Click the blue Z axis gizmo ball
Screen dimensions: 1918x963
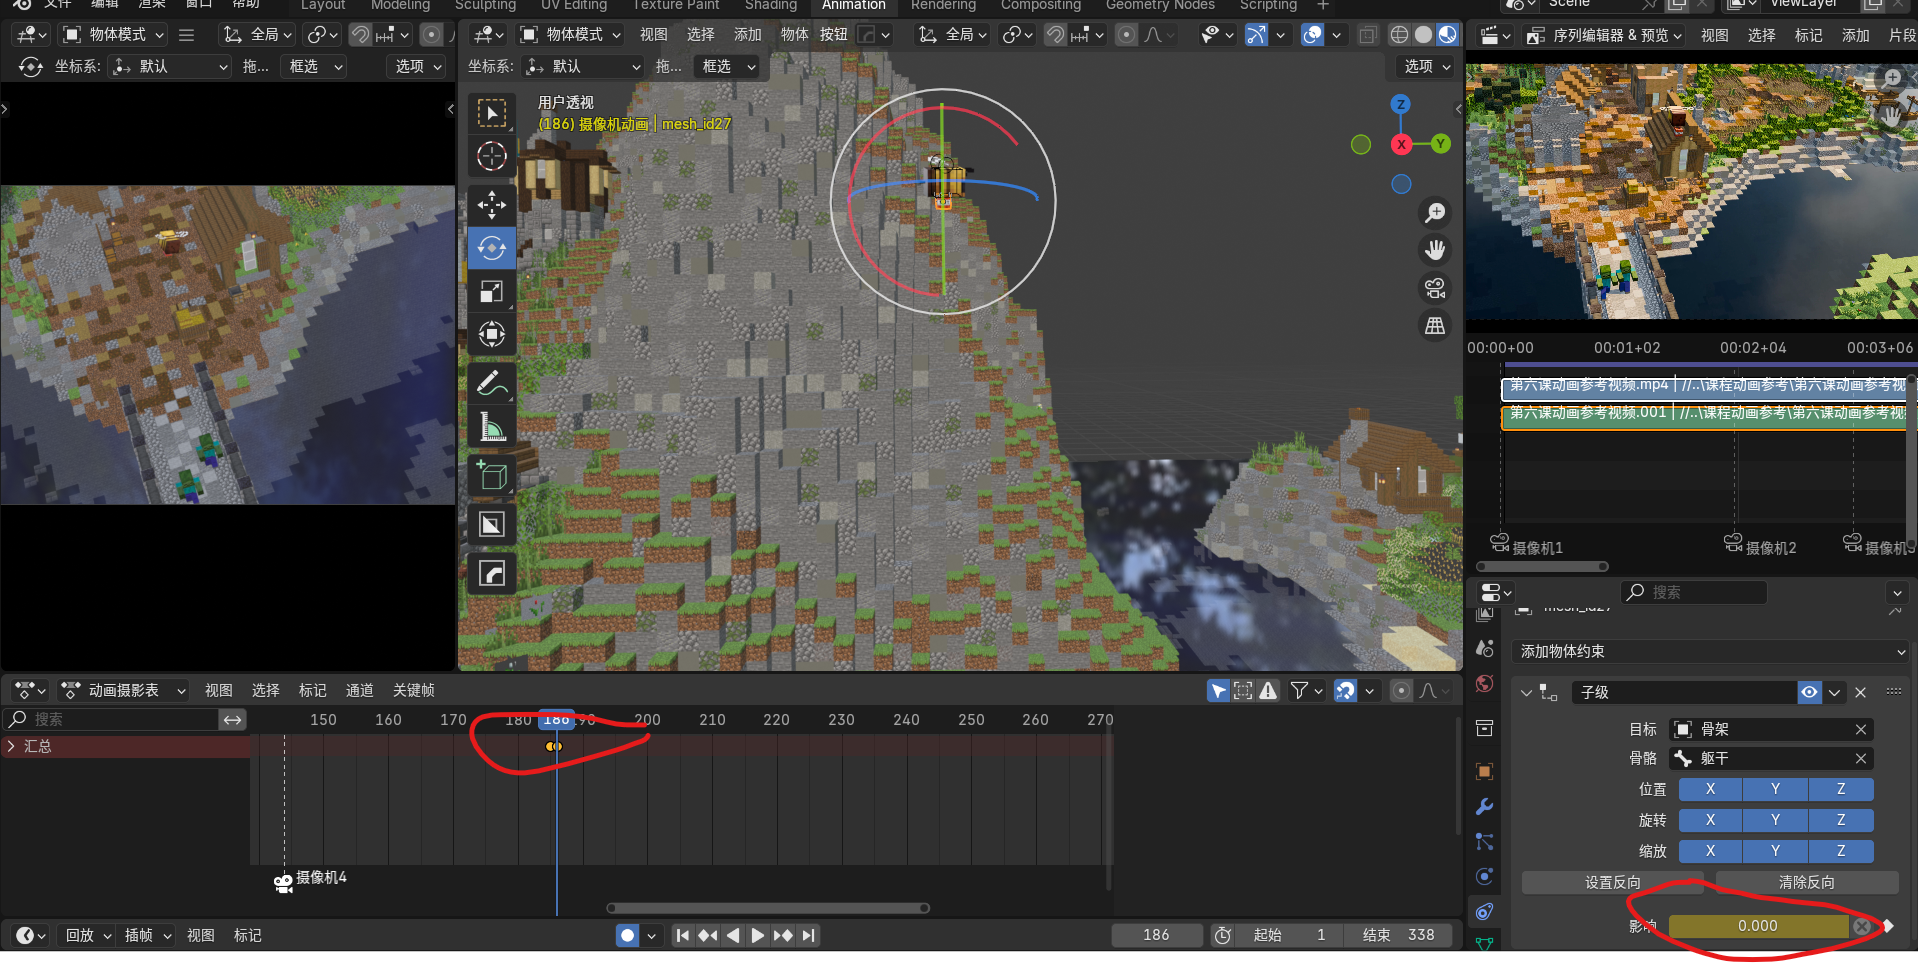pyautogui.click(x=1401, y=104)
